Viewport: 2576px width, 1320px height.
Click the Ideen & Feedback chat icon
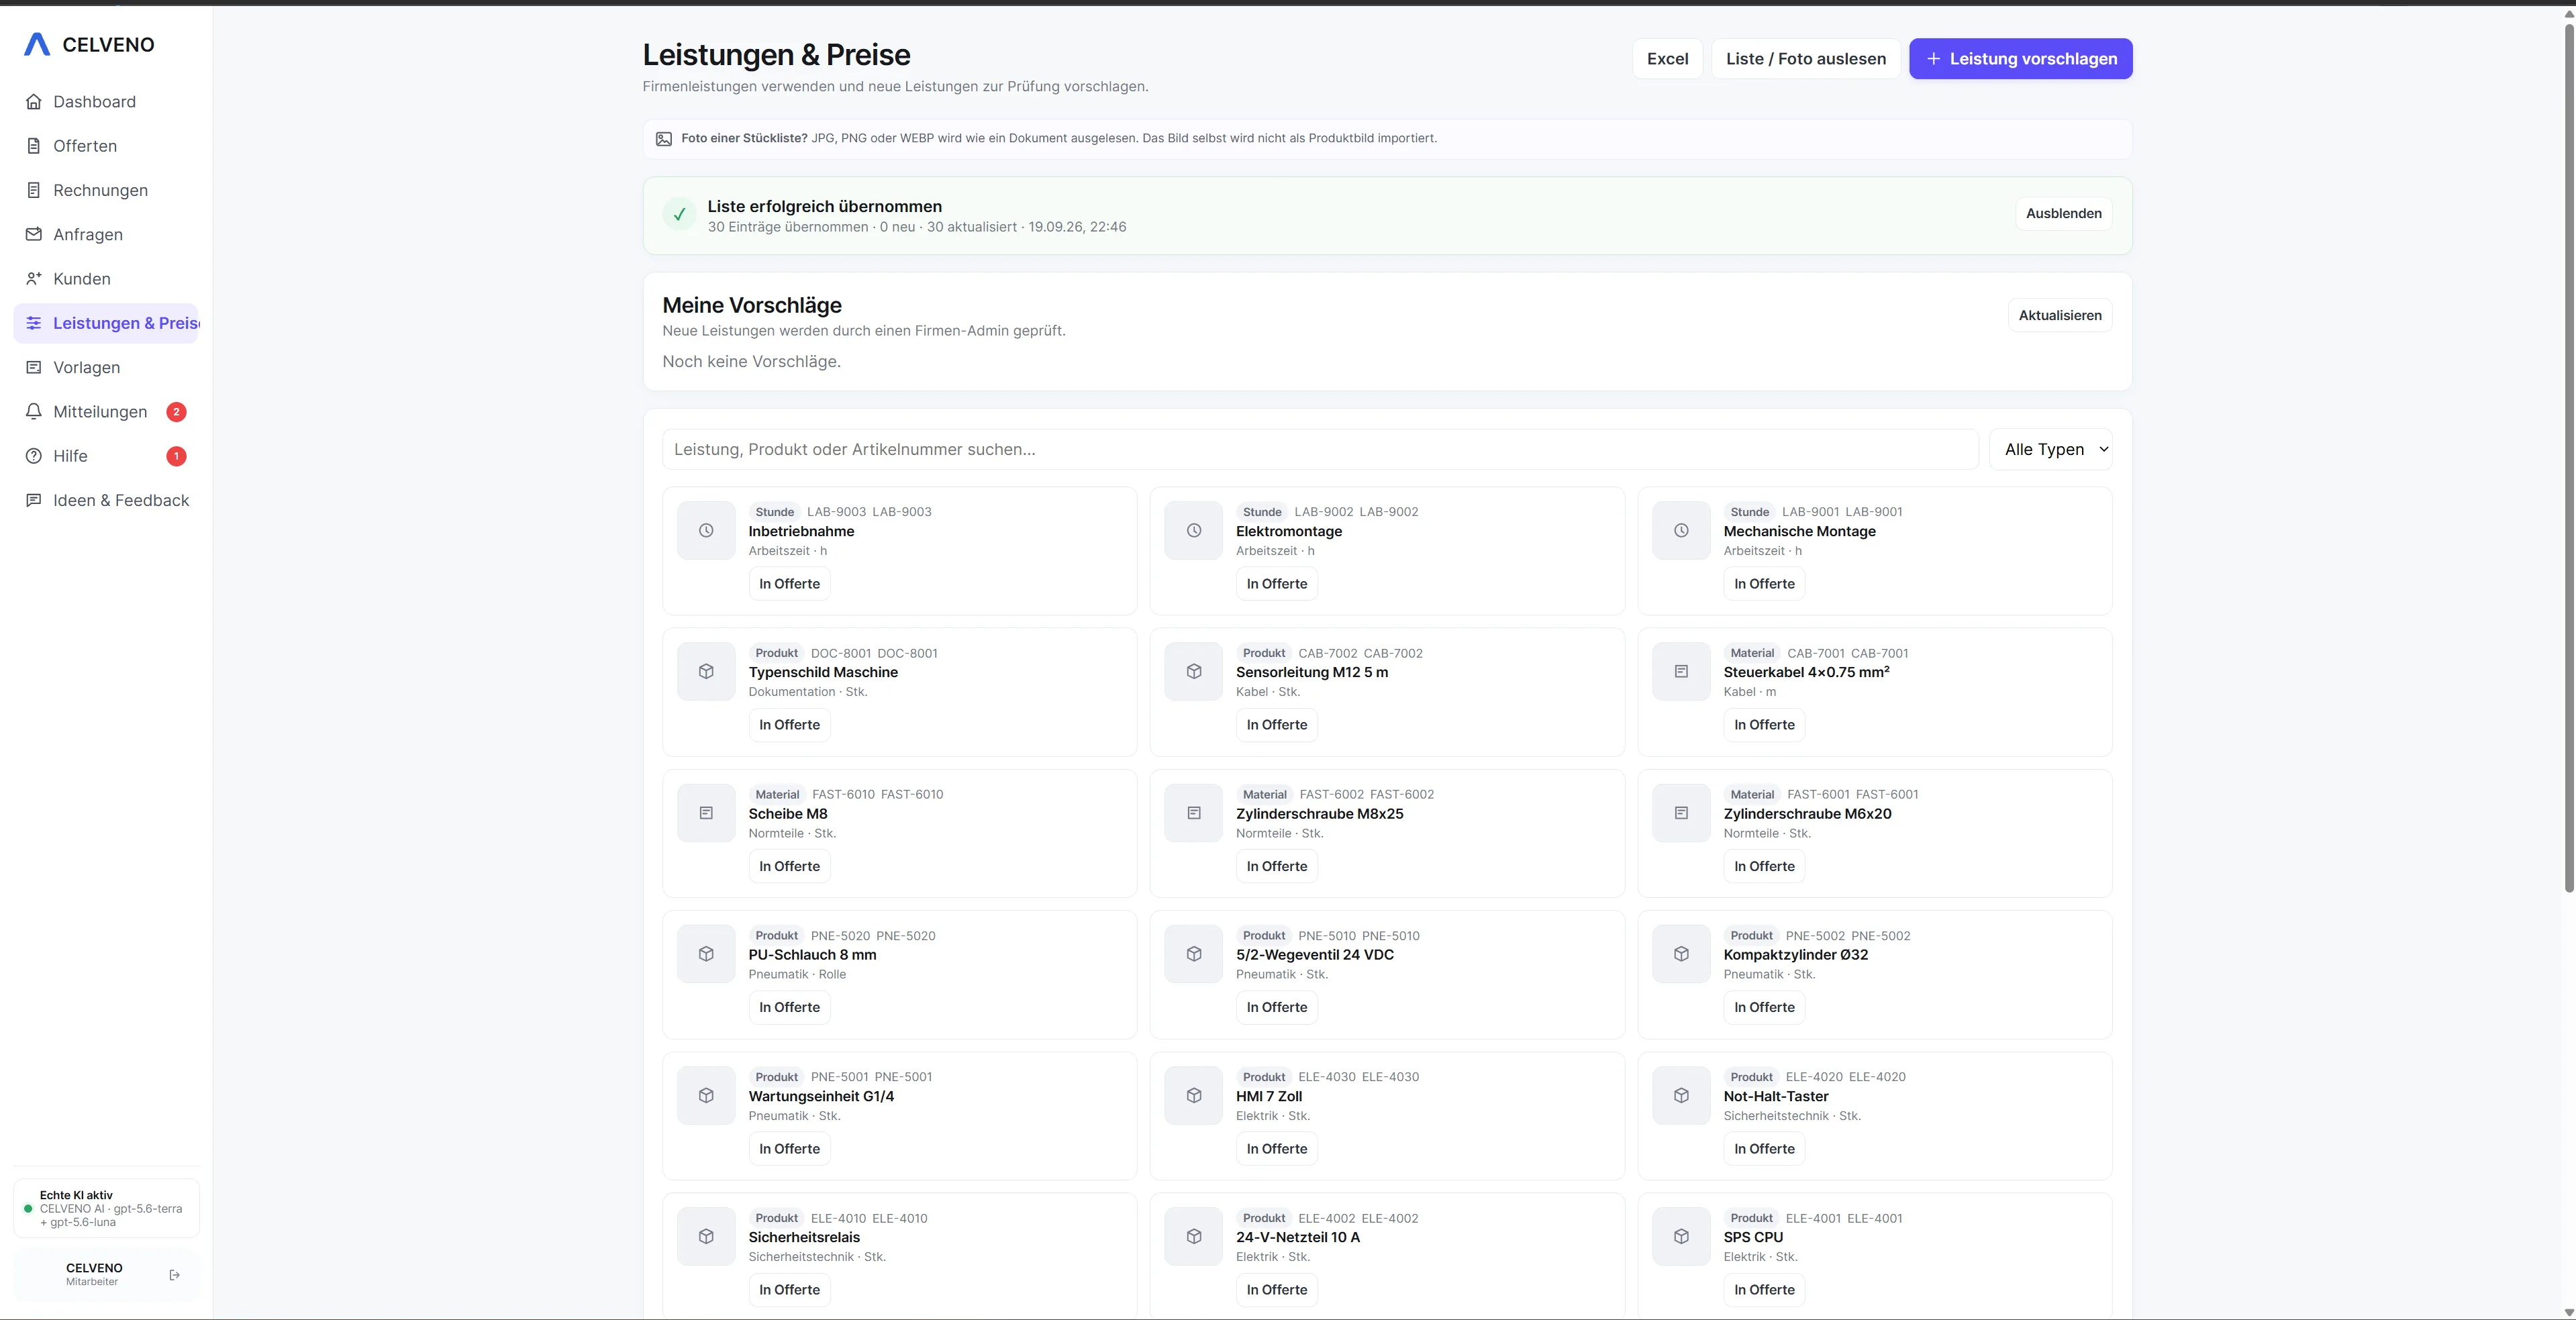[x=34, y=500]
